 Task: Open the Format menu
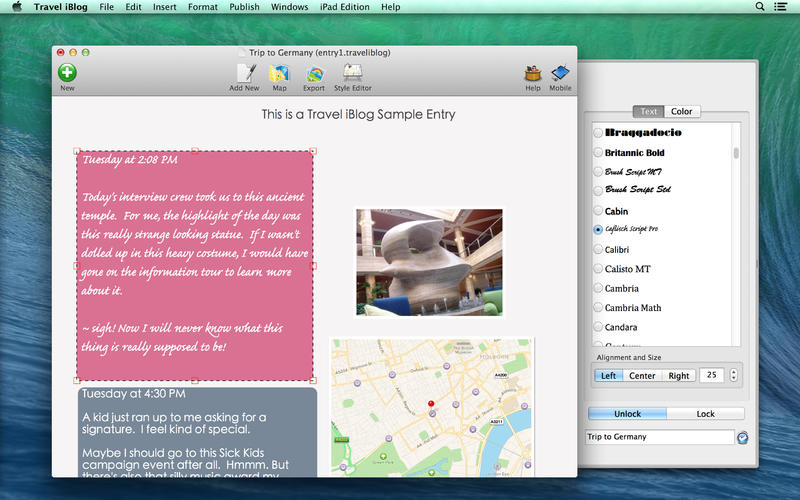coord(203,7)
